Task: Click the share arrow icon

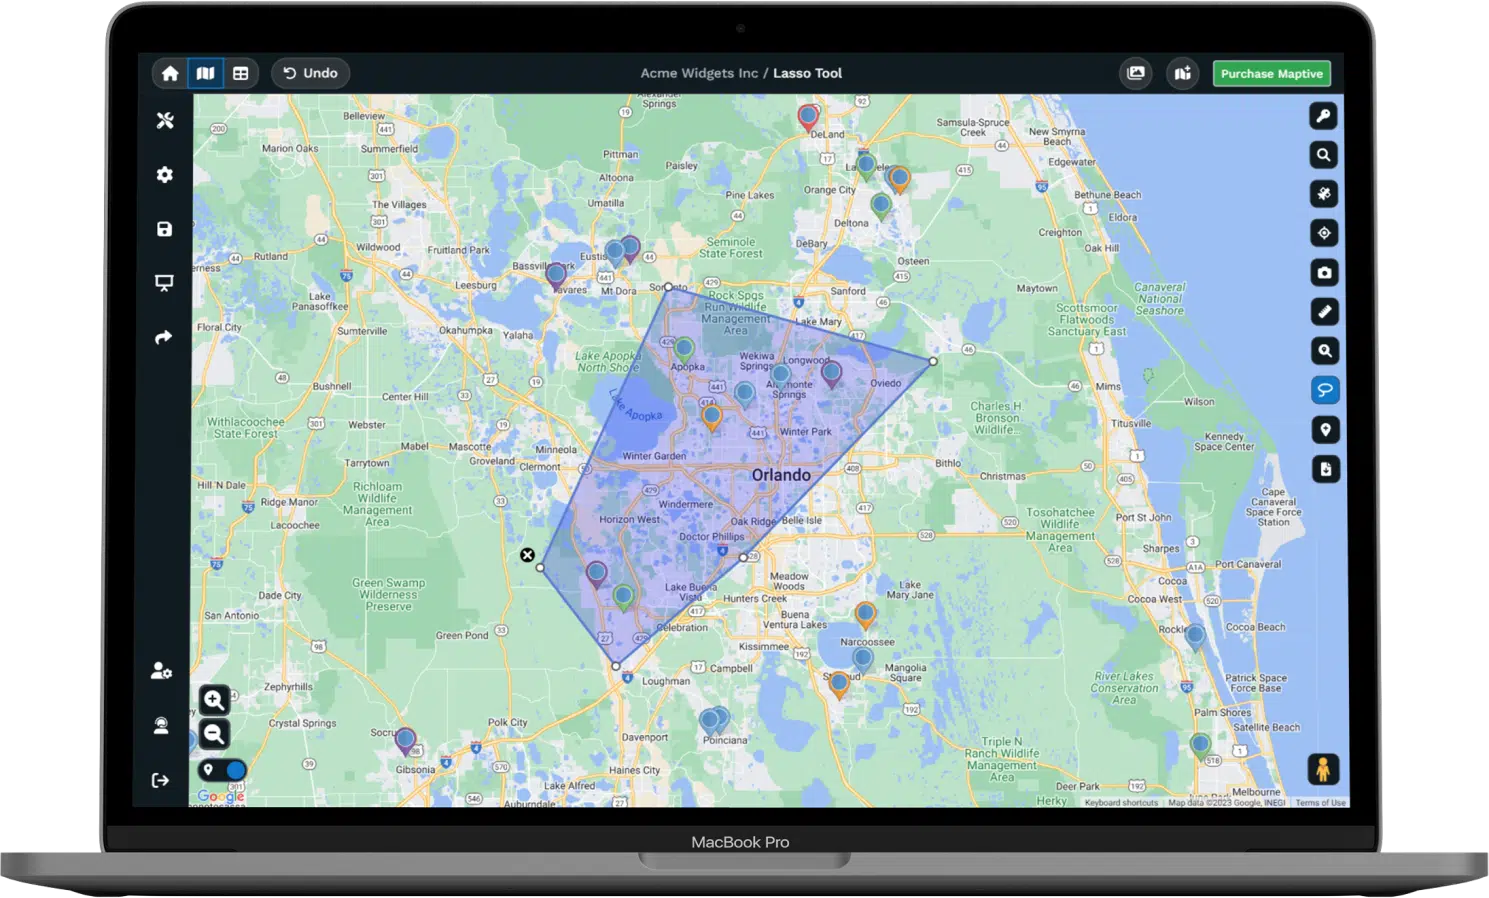Action: pyautogui.click(x=164, y=337)
